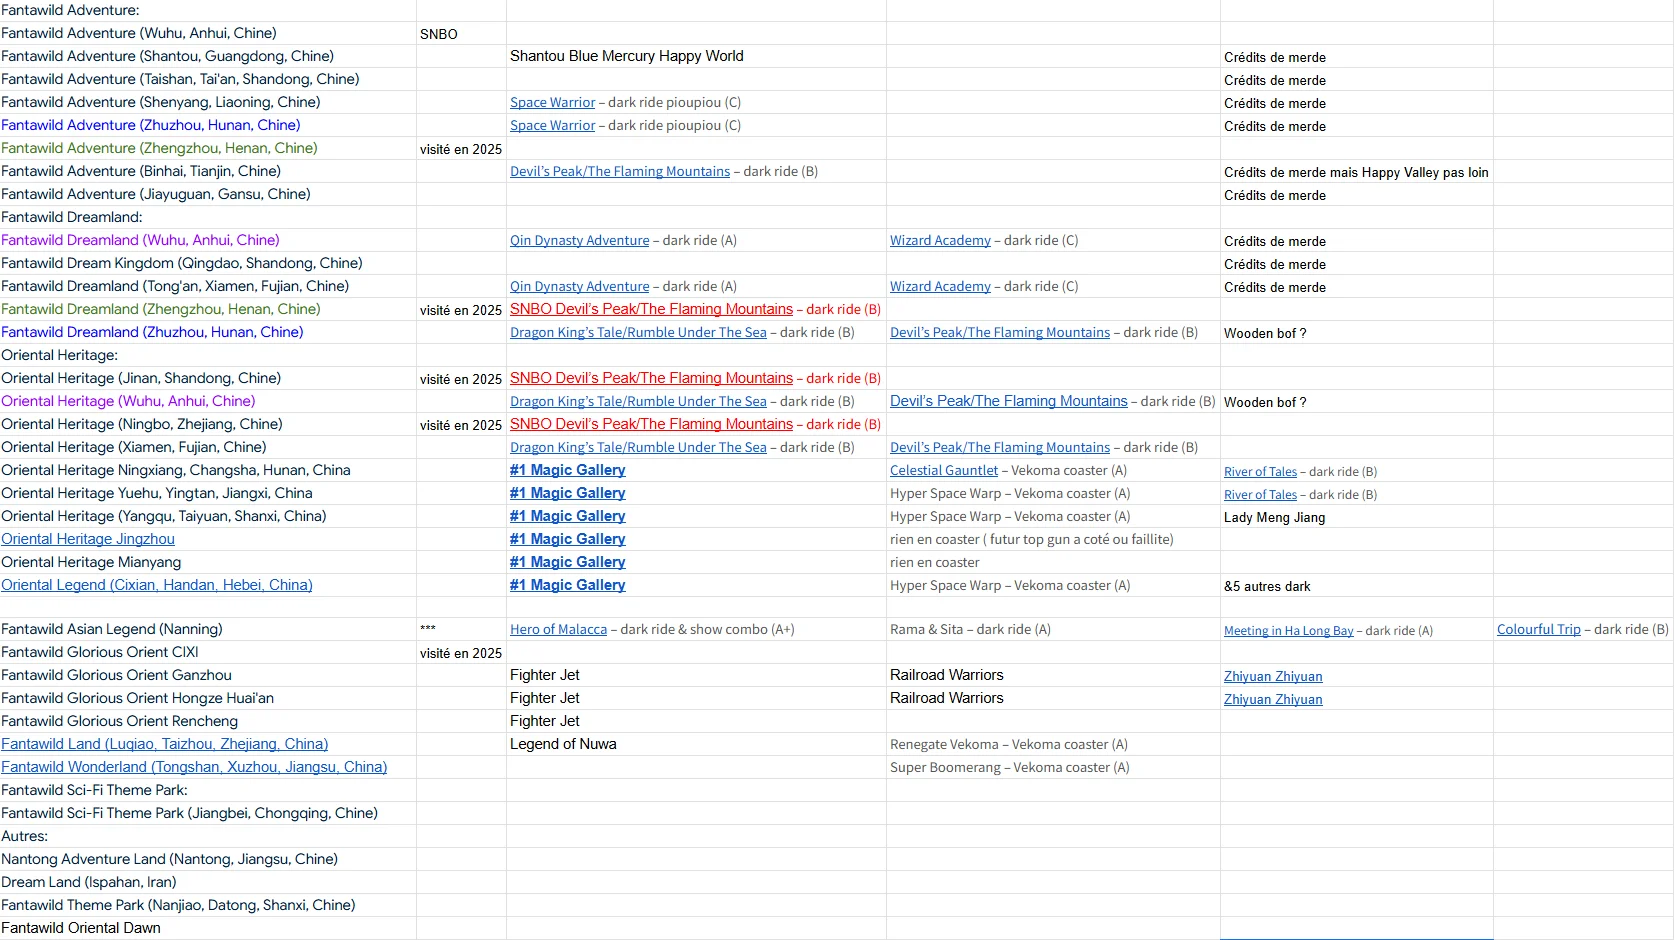The height and width of the screenshot is (940, 1674).
Task: Open Dragon King's Tale link in Wuhu Heritage row
Action: tap(638, 401)
